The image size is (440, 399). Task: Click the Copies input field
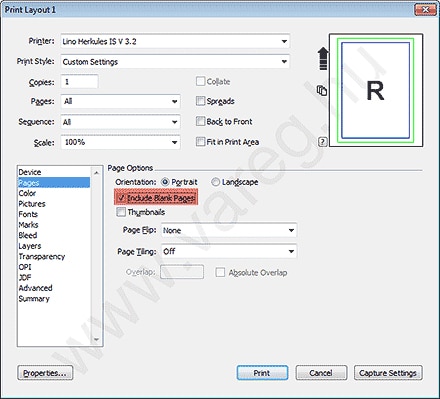79,82
